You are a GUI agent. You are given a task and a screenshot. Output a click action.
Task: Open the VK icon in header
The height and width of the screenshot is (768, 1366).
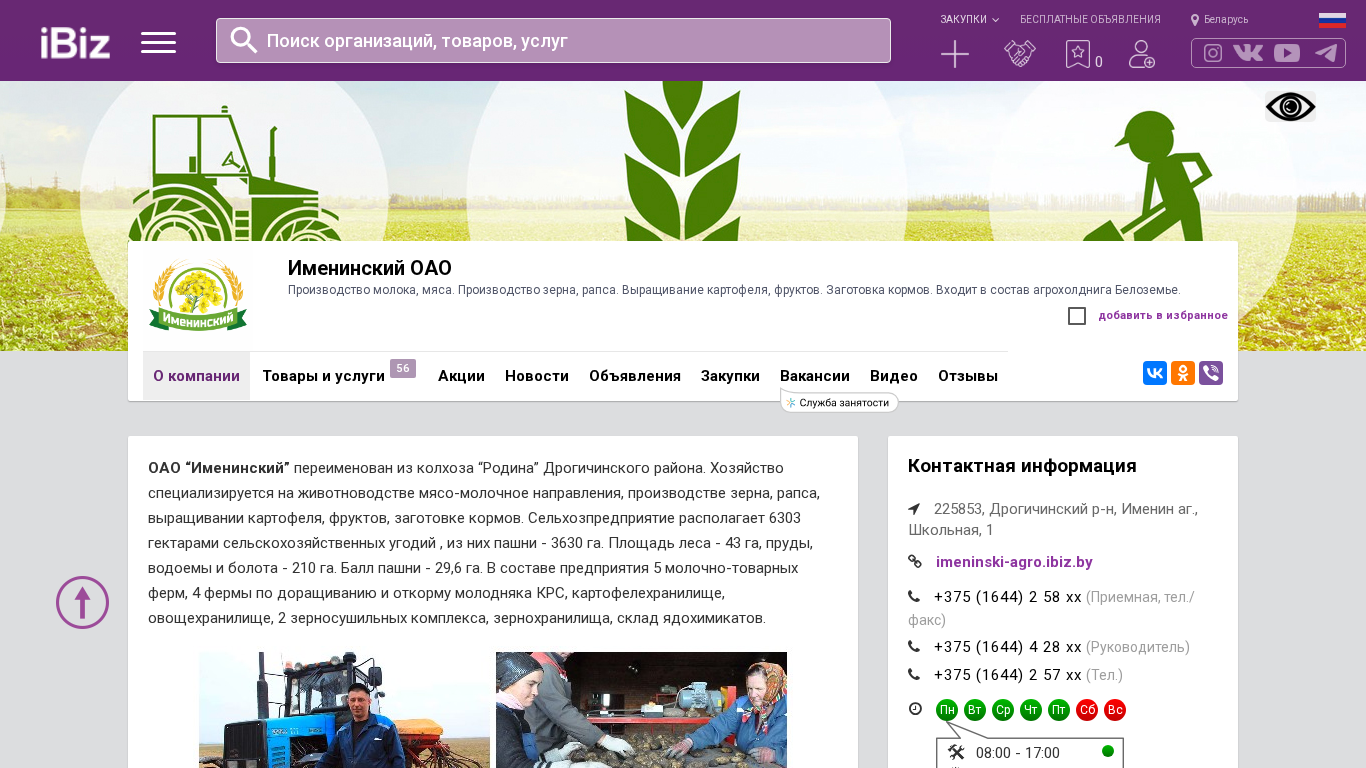[1248, 53]
